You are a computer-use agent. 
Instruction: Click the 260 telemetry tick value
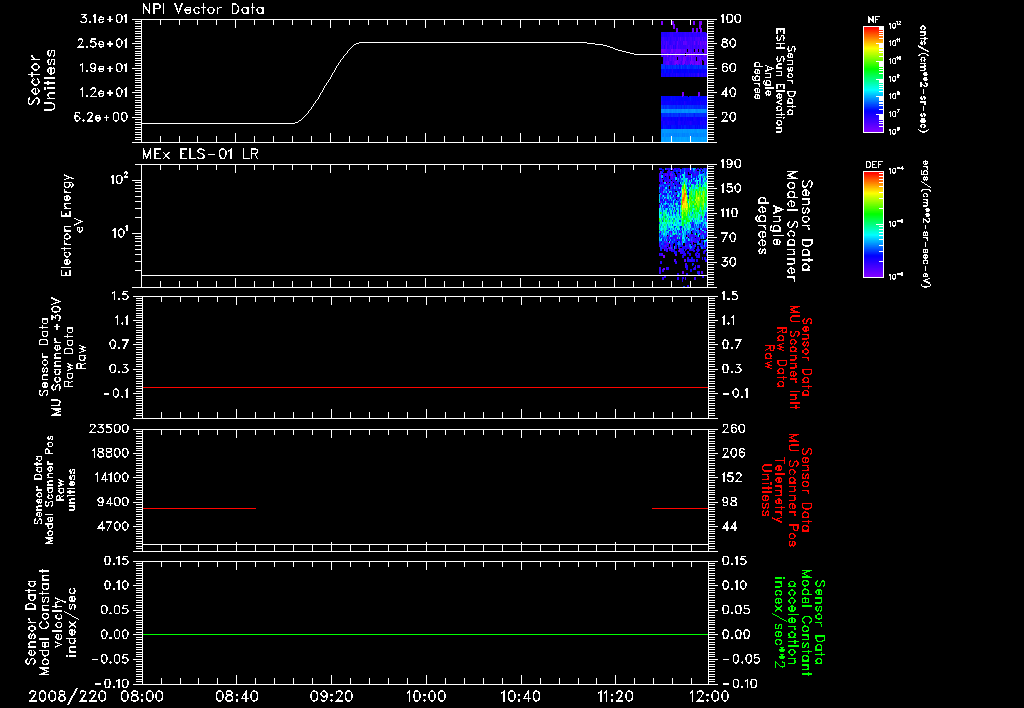[x=733, y=428]
